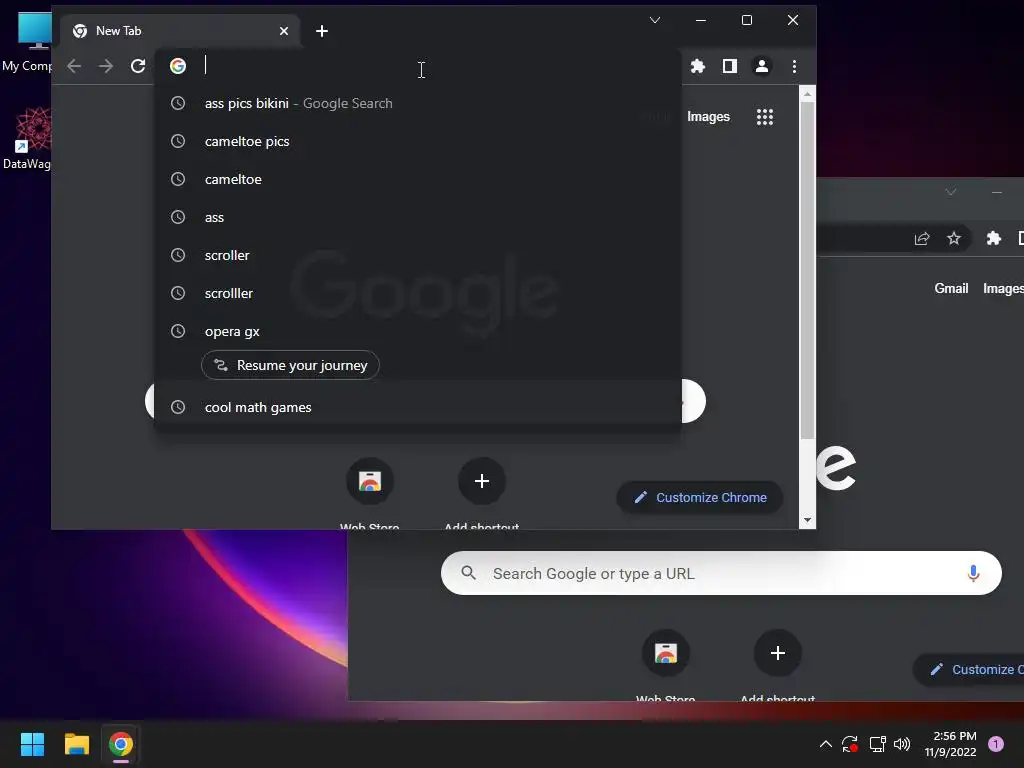Screen dimensions: 1024x768
Task: Click the scroll-up arrow of the front window's scrollbar
Action: tap(807, 95)
